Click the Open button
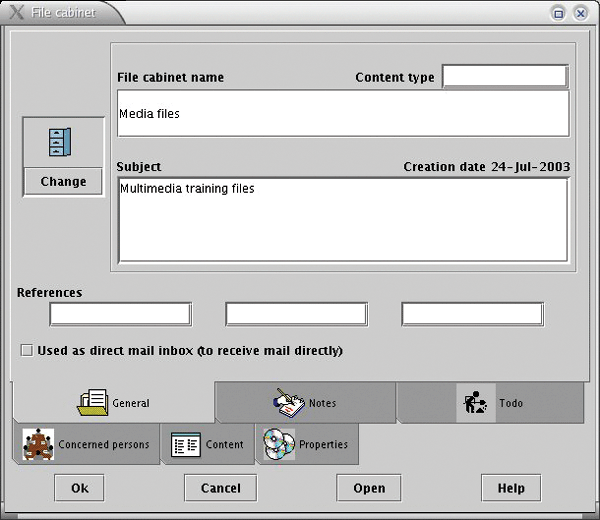This screenshot has width=600, height=520. [x=368, y=488]
